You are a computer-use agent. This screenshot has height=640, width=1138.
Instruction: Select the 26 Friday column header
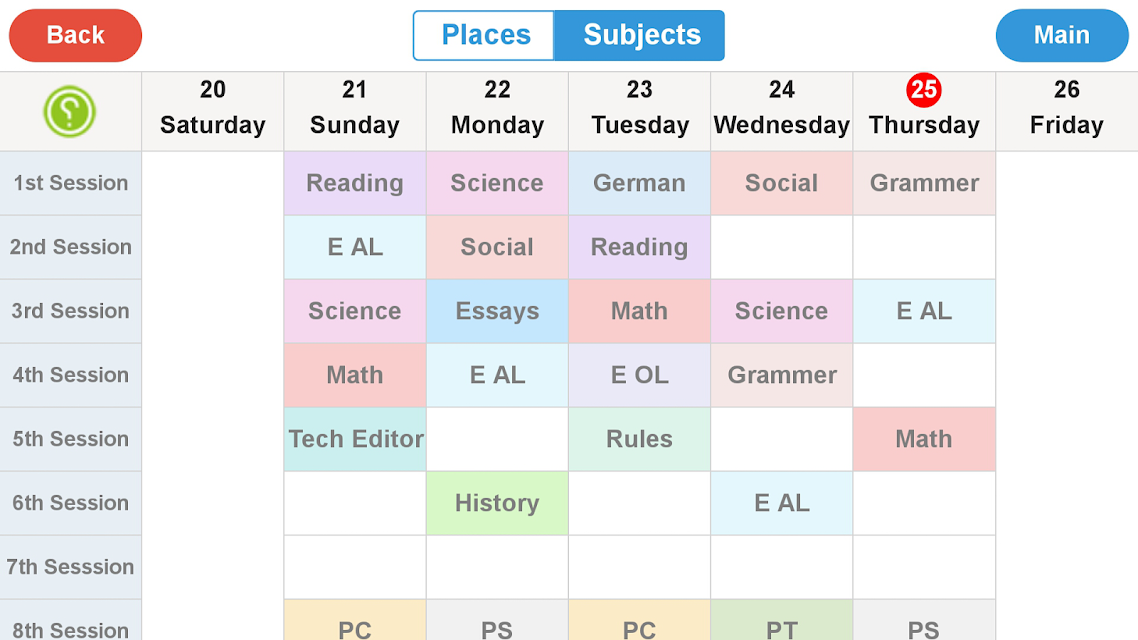click(x=1067, y=112)
